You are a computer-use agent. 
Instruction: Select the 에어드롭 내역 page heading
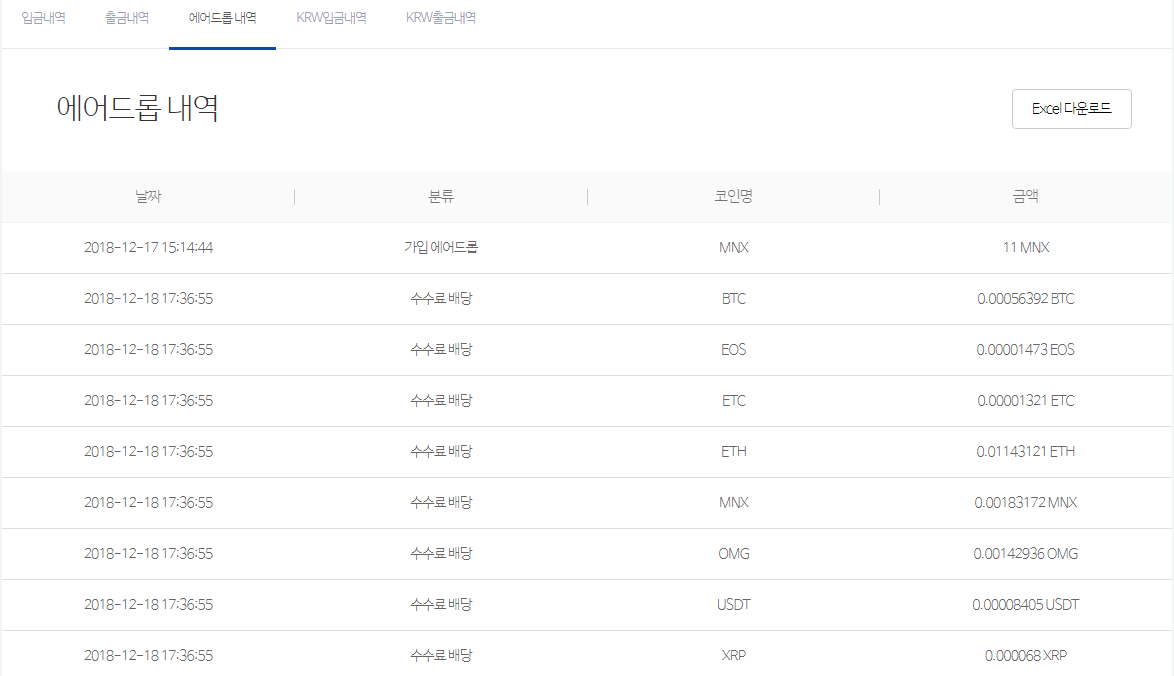coord(137,108)
